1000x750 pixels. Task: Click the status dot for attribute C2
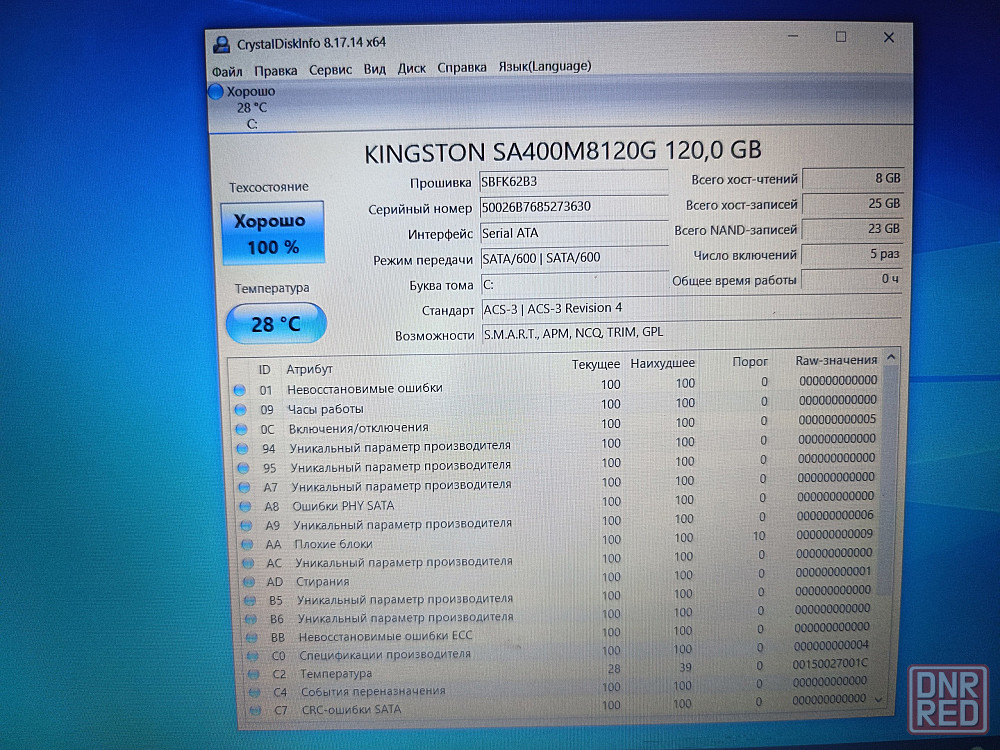click(254, 673)
